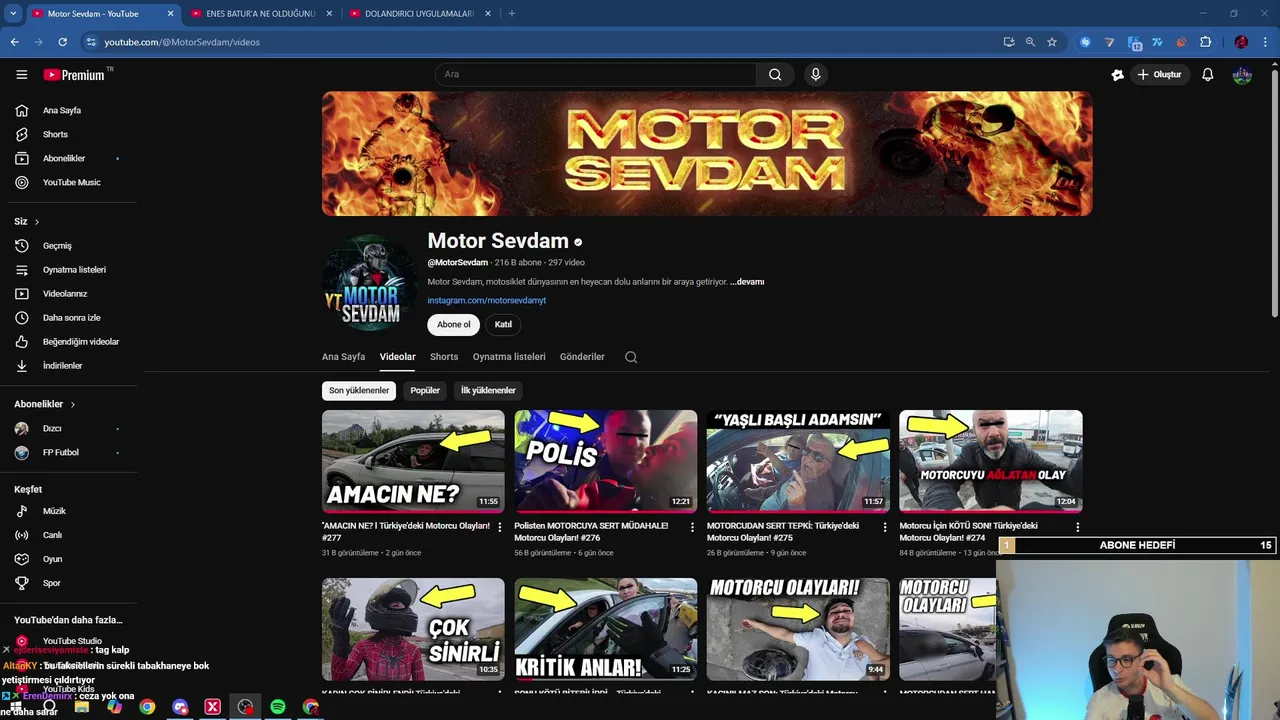Click the search magnifier button

click(x=775, y=74)
